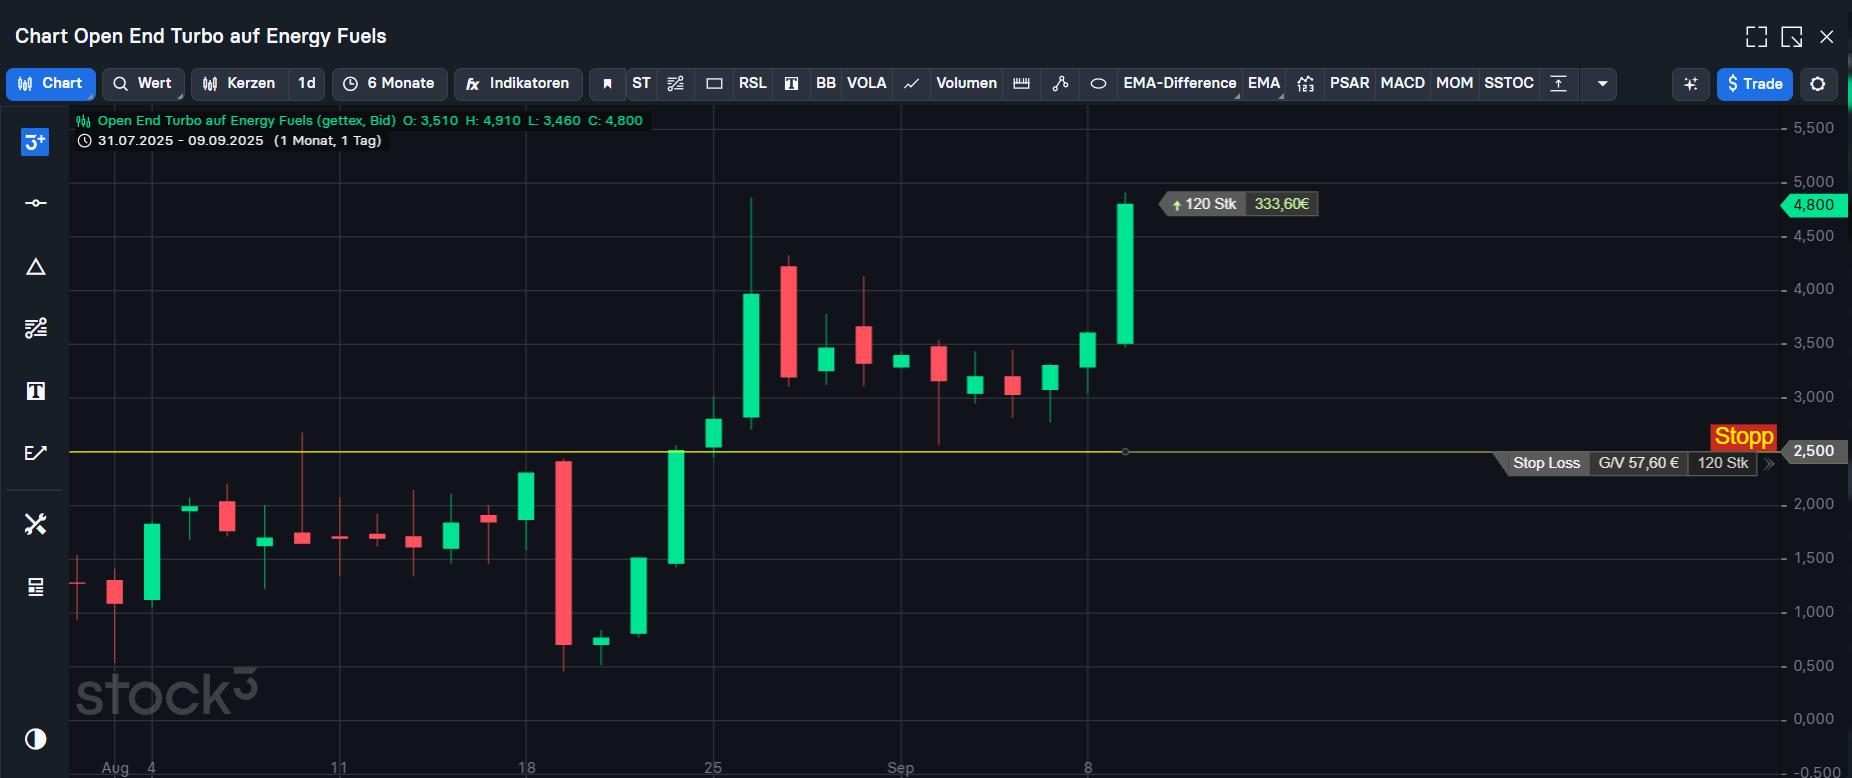Toggle the dark/light contrast mode icon

point(36,739)
